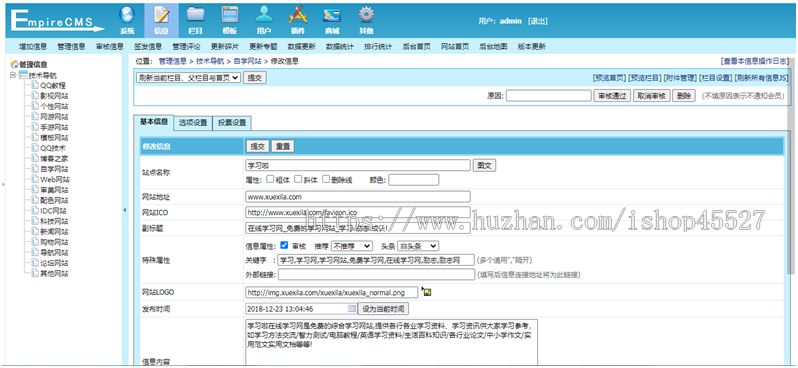Open the 审核信息 menu item
Image resolution: width=798 pixels, height=368 pixels.
coord(109,46)
